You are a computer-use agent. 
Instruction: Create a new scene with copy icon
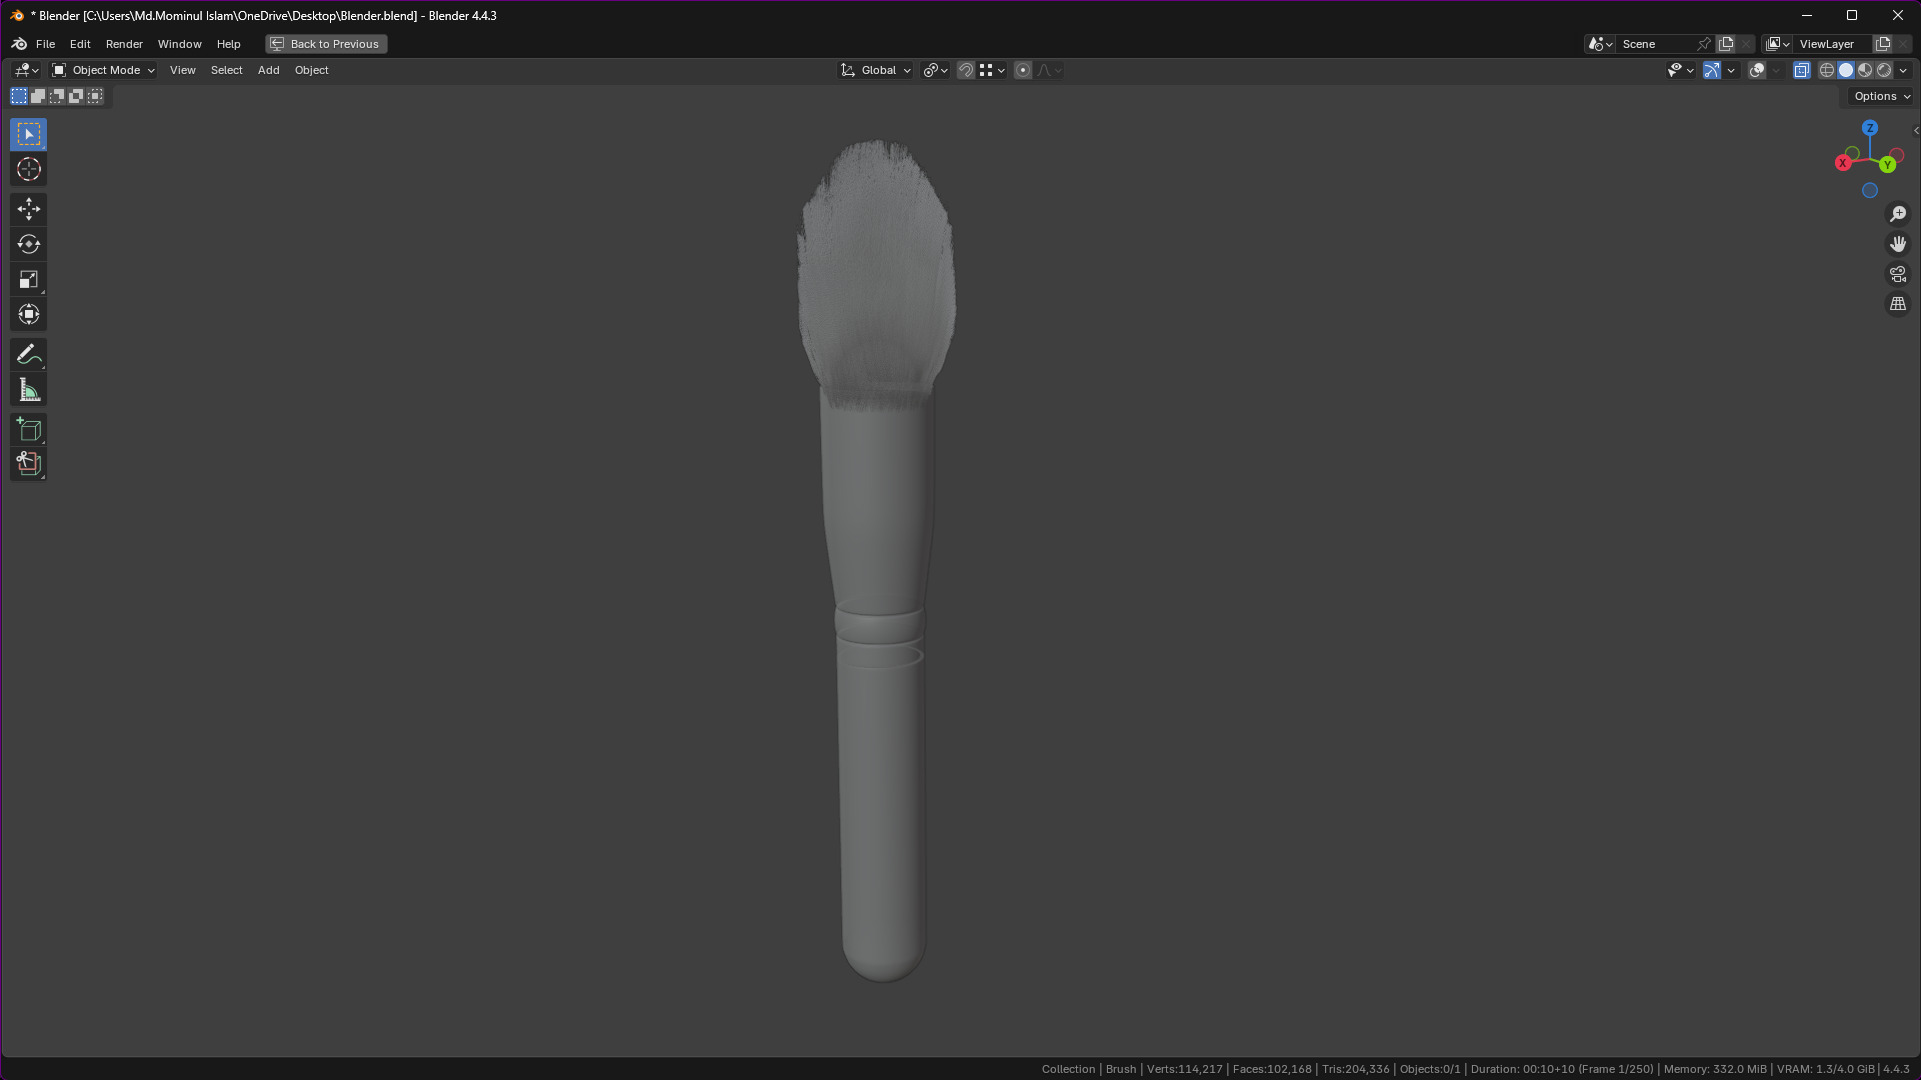point(1726,44)
